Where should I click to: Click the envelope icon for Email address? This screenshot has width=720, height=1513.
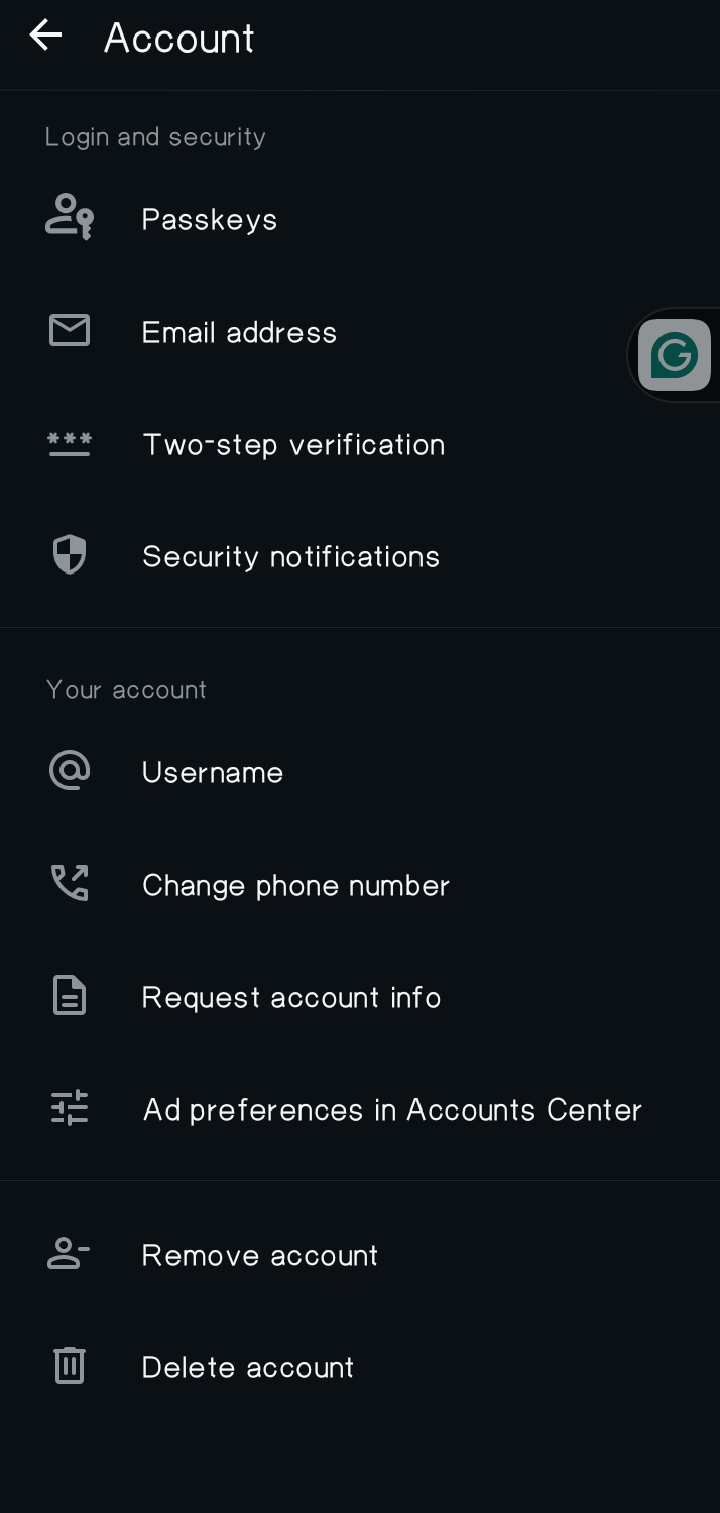click(70, 330)
